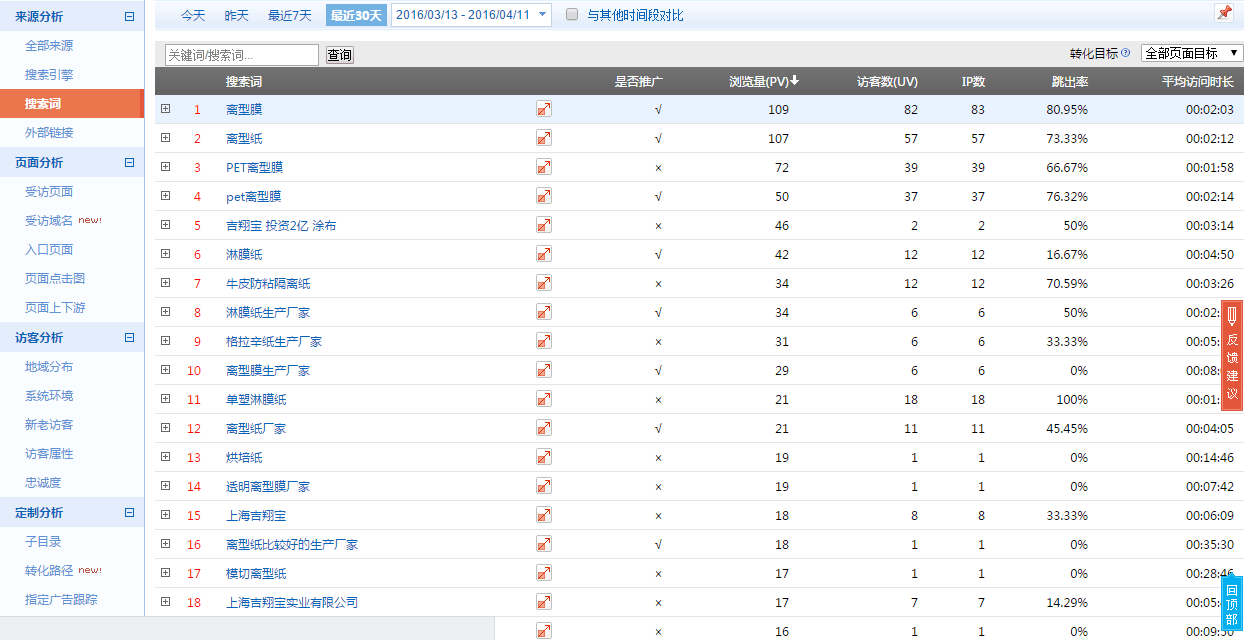
Task: Enable 与其他时间段对比 checkbox
Action: tap(572, 15)
